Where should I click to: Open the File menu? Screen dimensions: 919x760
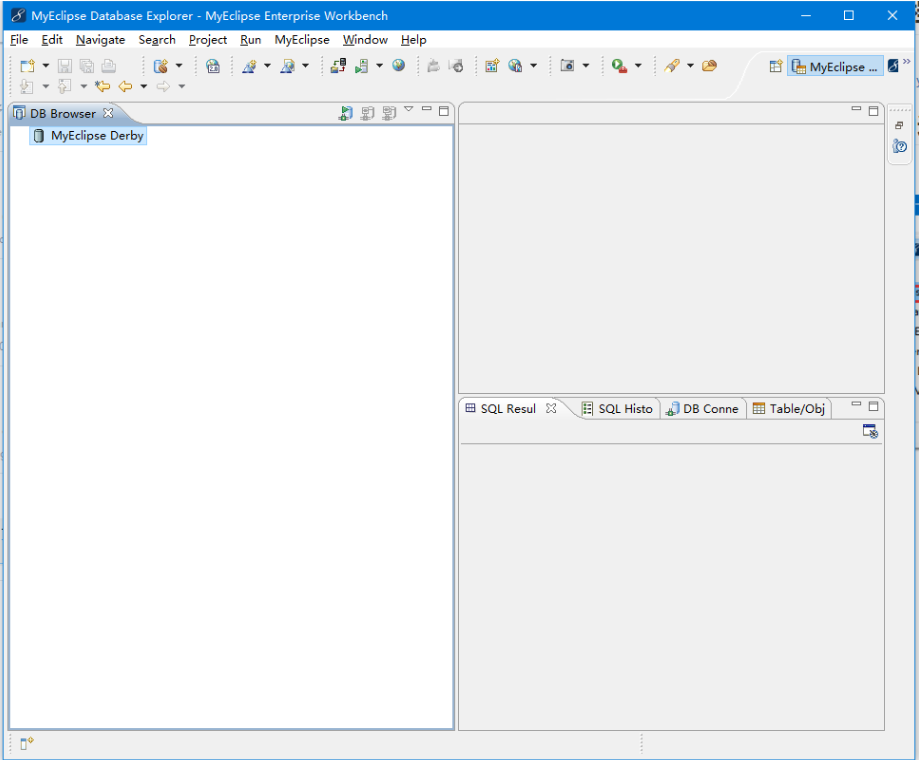pos(19,40)
